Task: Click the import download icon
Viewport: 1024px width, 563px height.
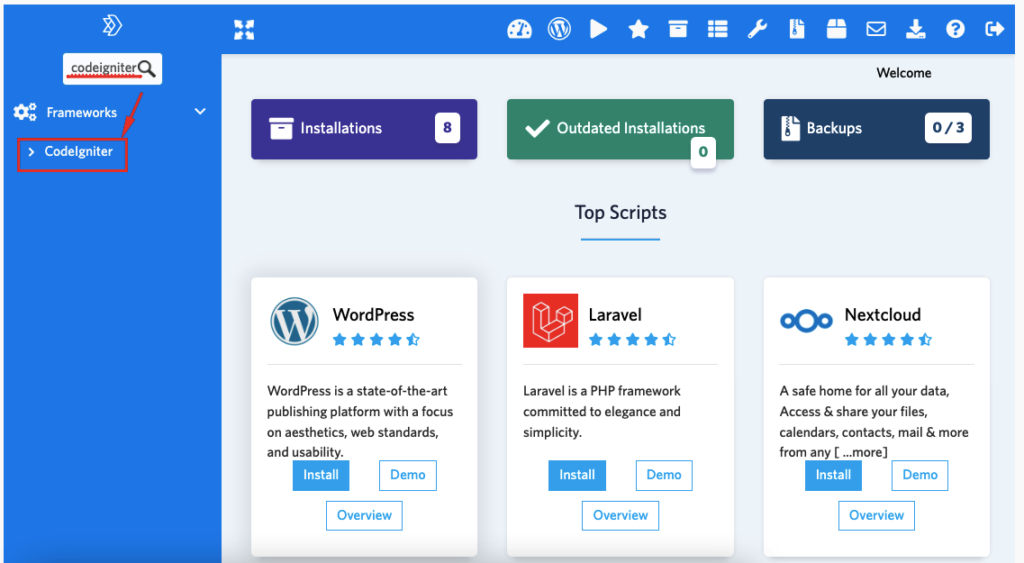Action: 916,29
